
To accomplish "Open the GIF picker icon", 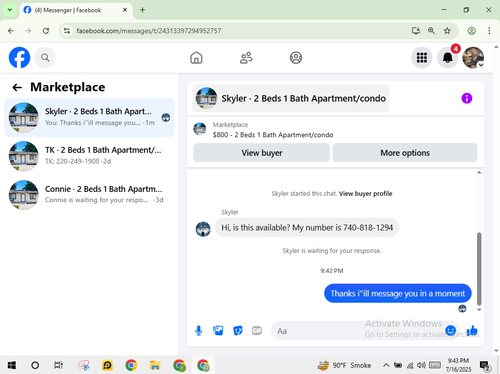I will coord(257,330).
